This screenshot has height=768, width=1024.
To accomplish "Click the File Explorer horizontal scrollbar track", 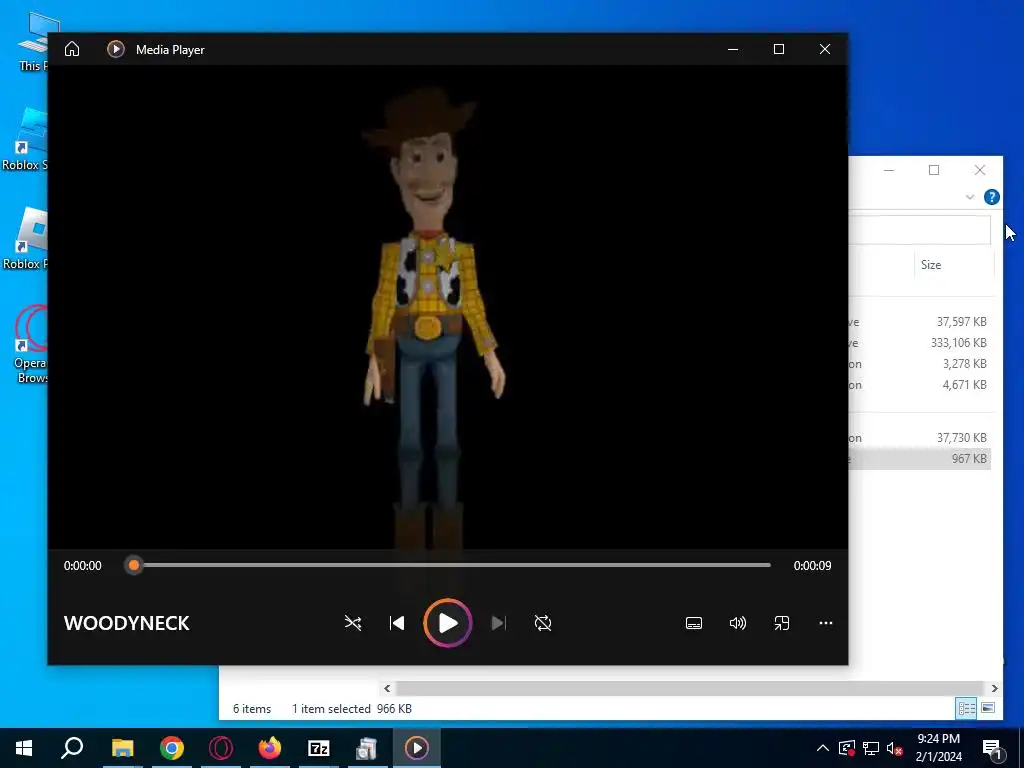I will pos(690,688).
